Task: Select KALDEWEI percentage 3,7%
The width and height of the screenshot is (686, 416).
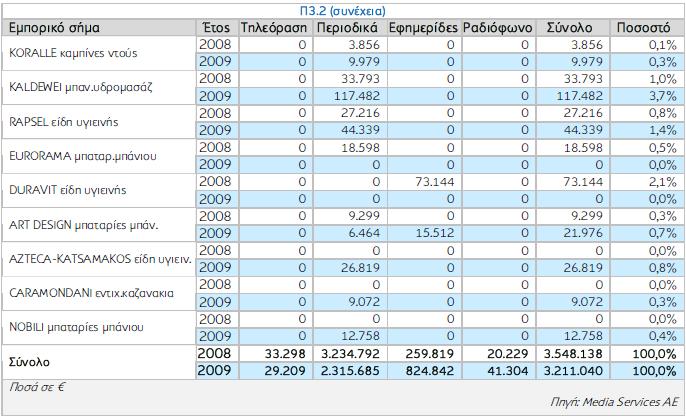Action: click(x=663, y=96)
